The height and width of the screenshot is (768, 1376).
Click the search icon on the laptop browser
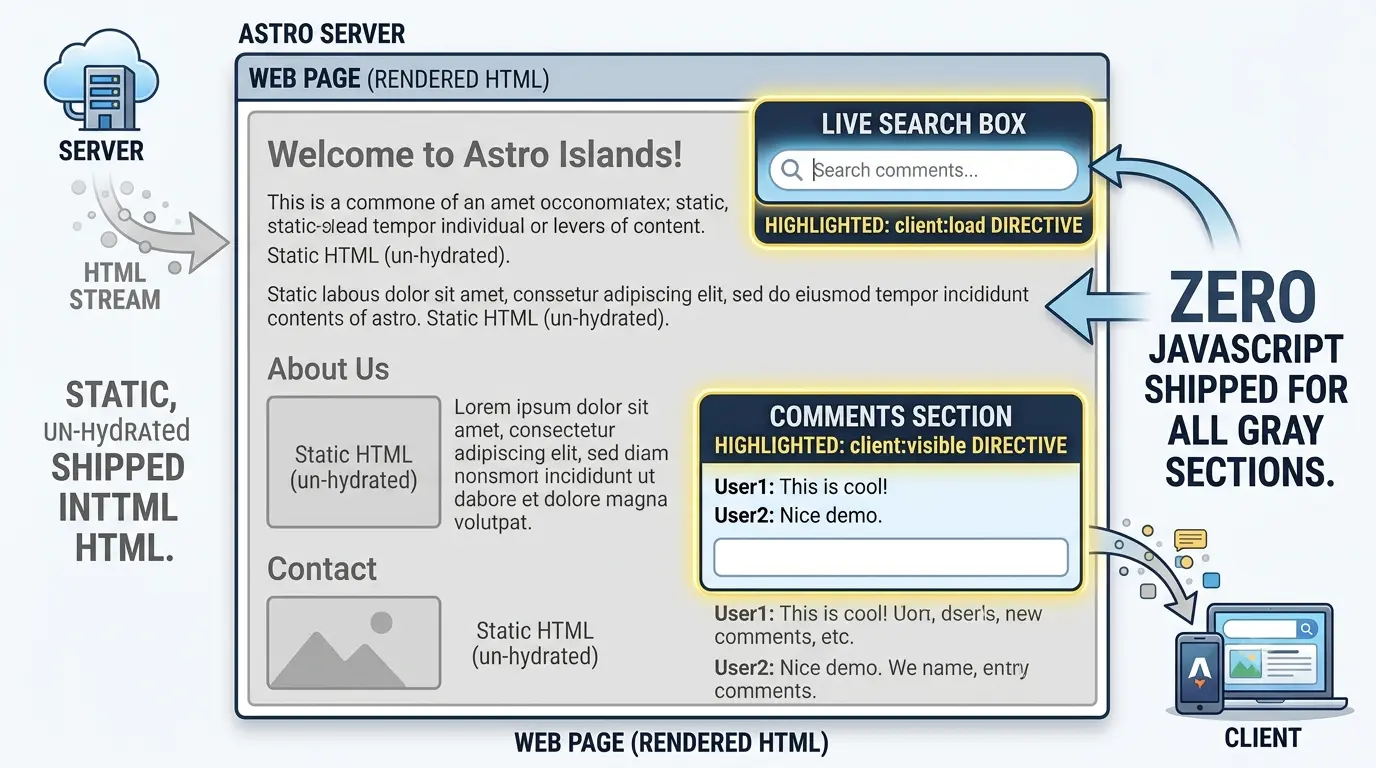point(1305,629)
